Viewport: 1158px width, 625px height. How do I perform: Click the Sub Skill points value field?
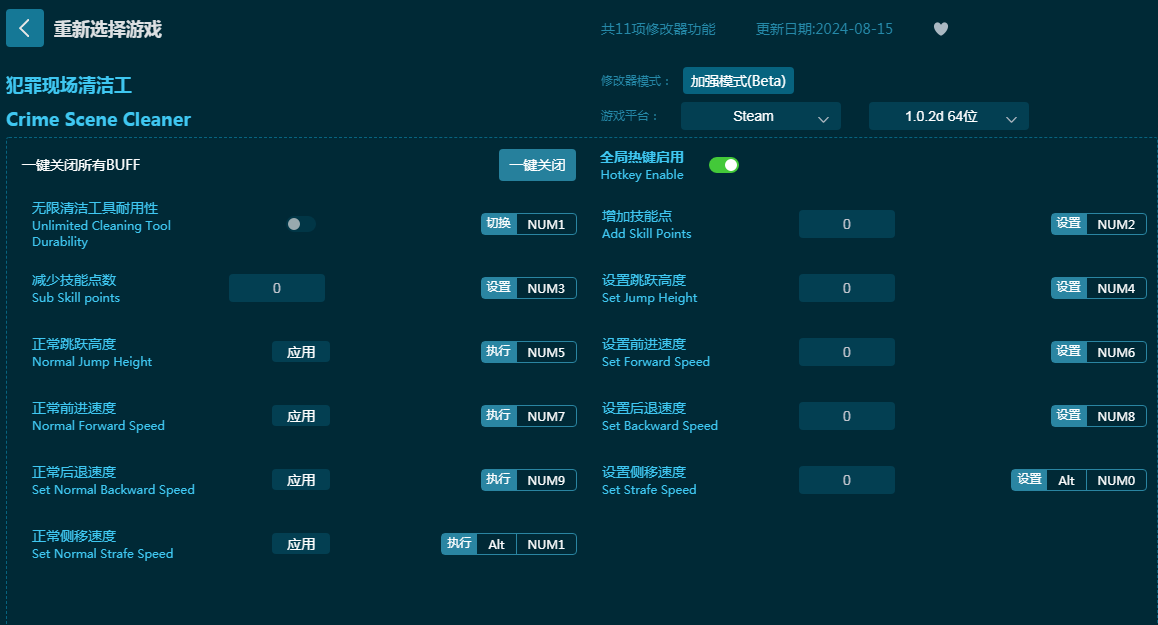(x=277, y=288)
